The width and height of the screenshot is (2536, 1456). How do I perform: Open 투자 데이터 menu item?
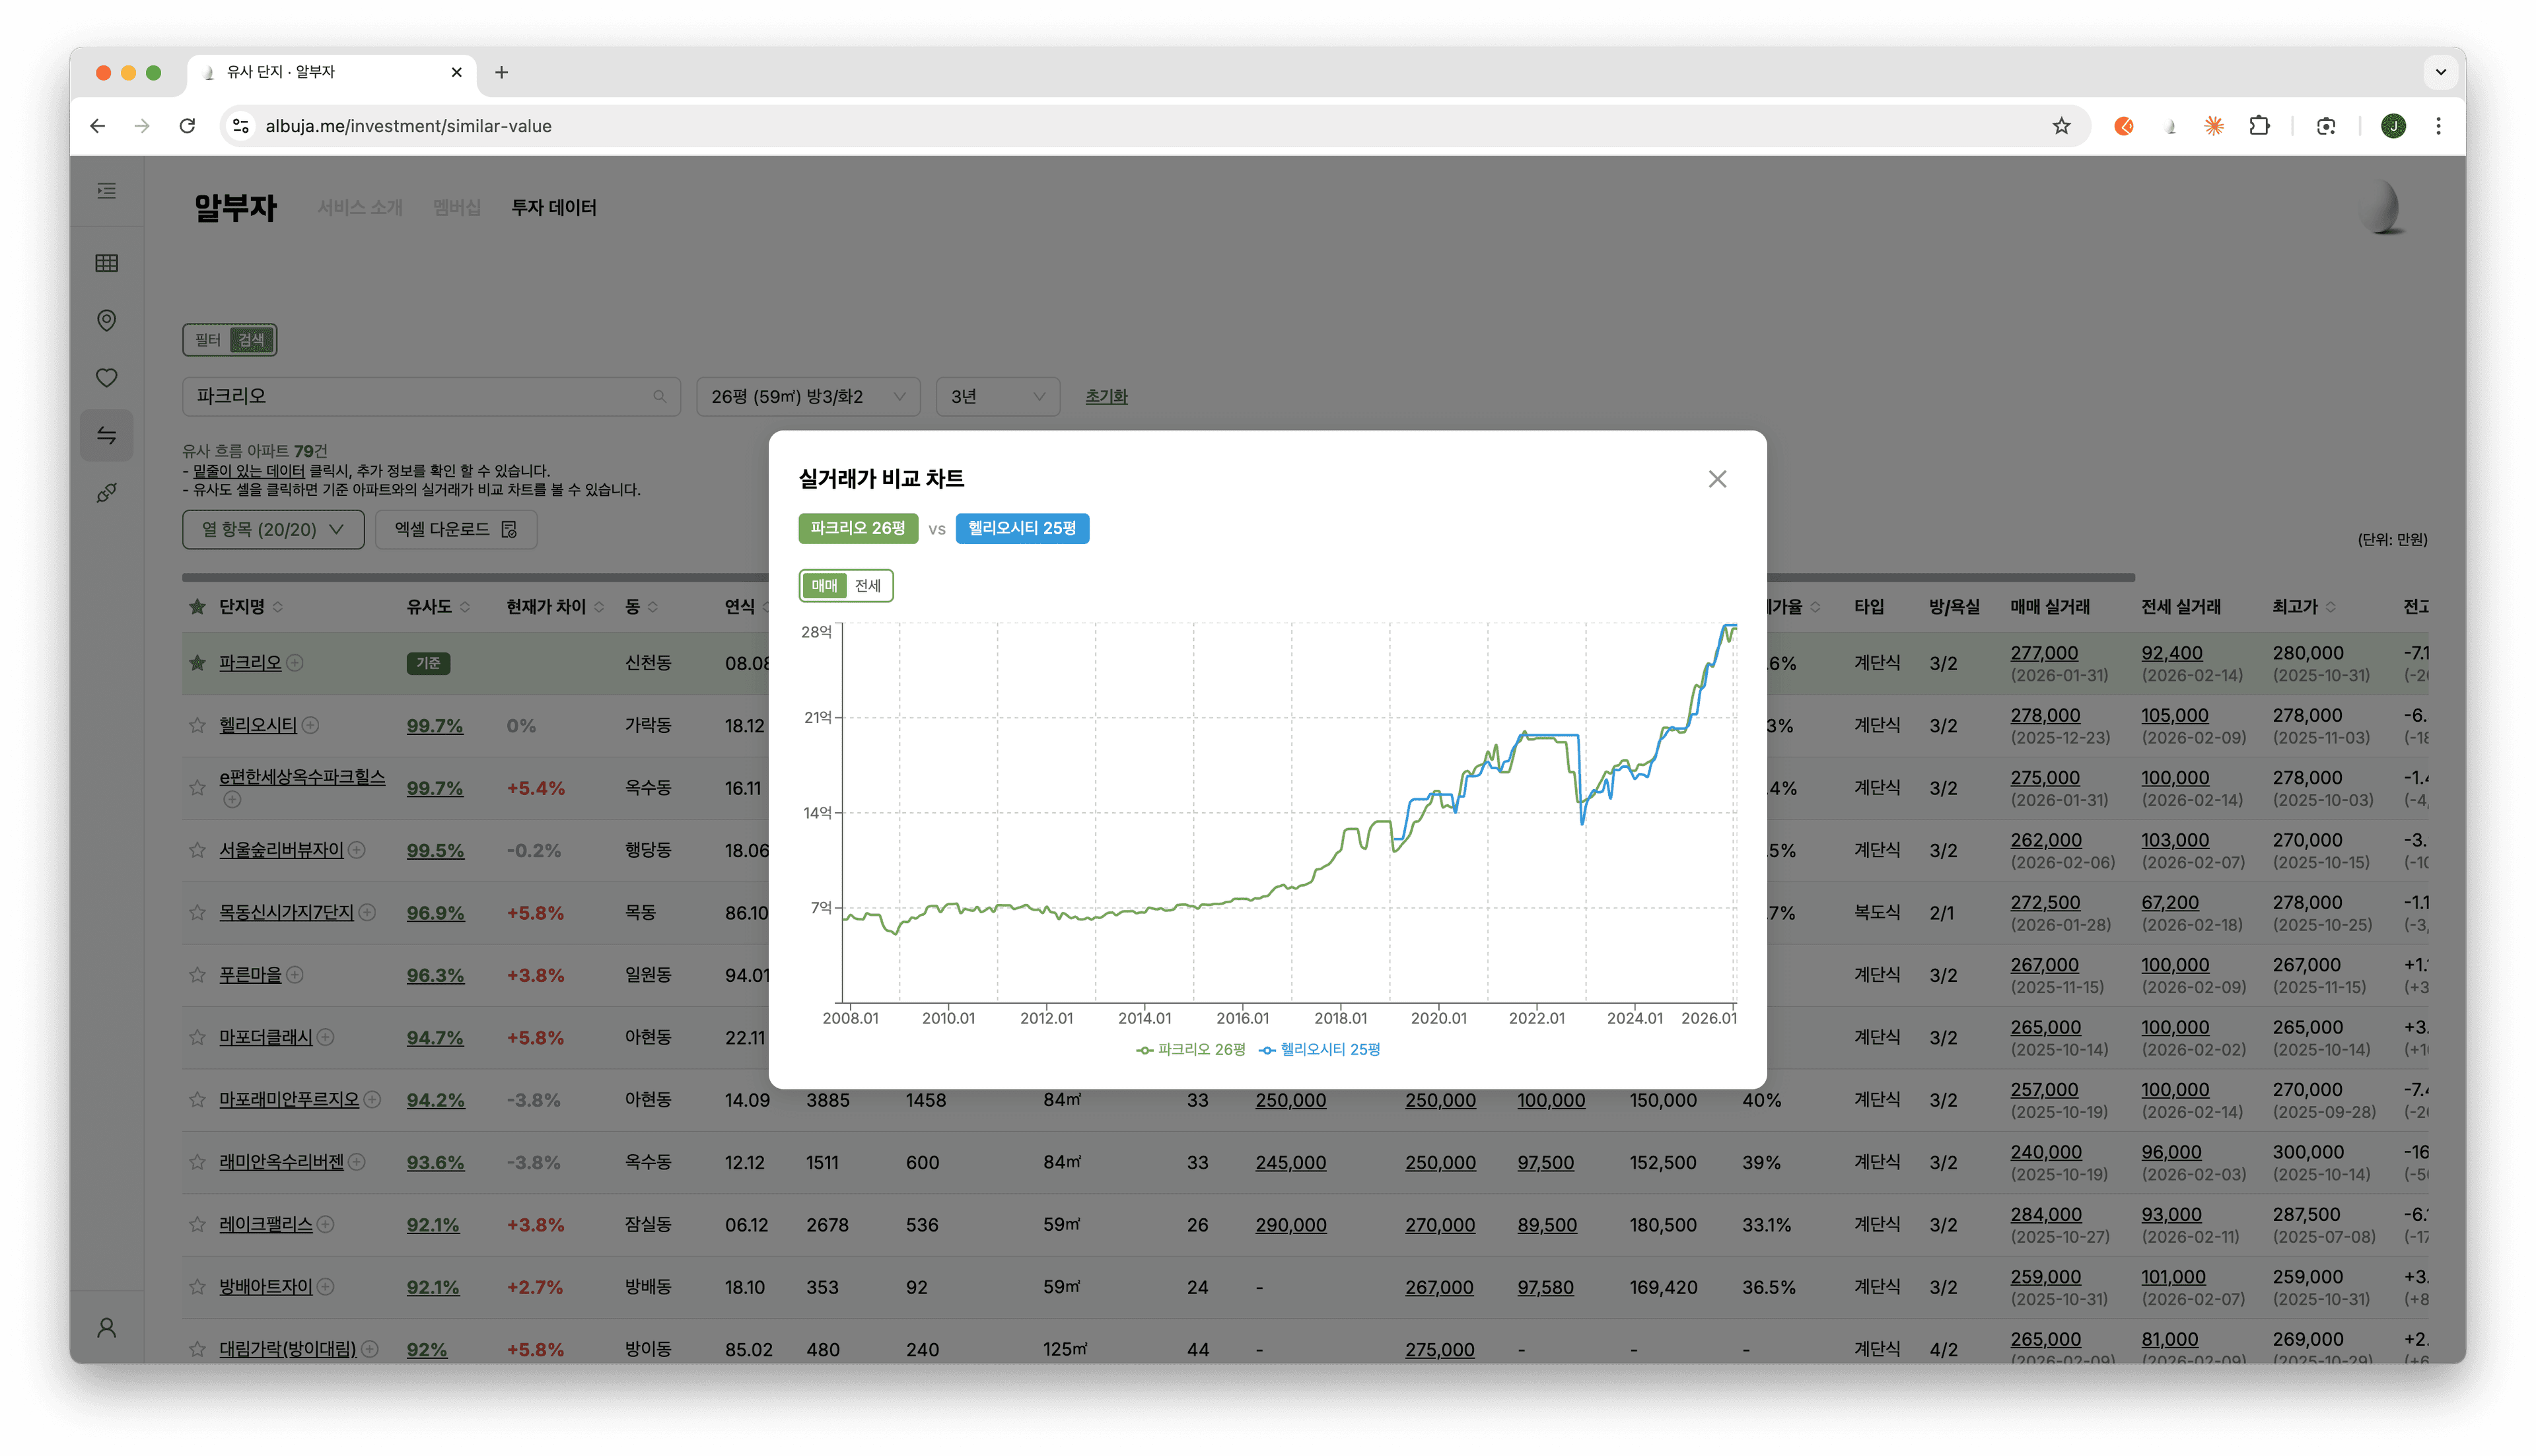(554, 207)
